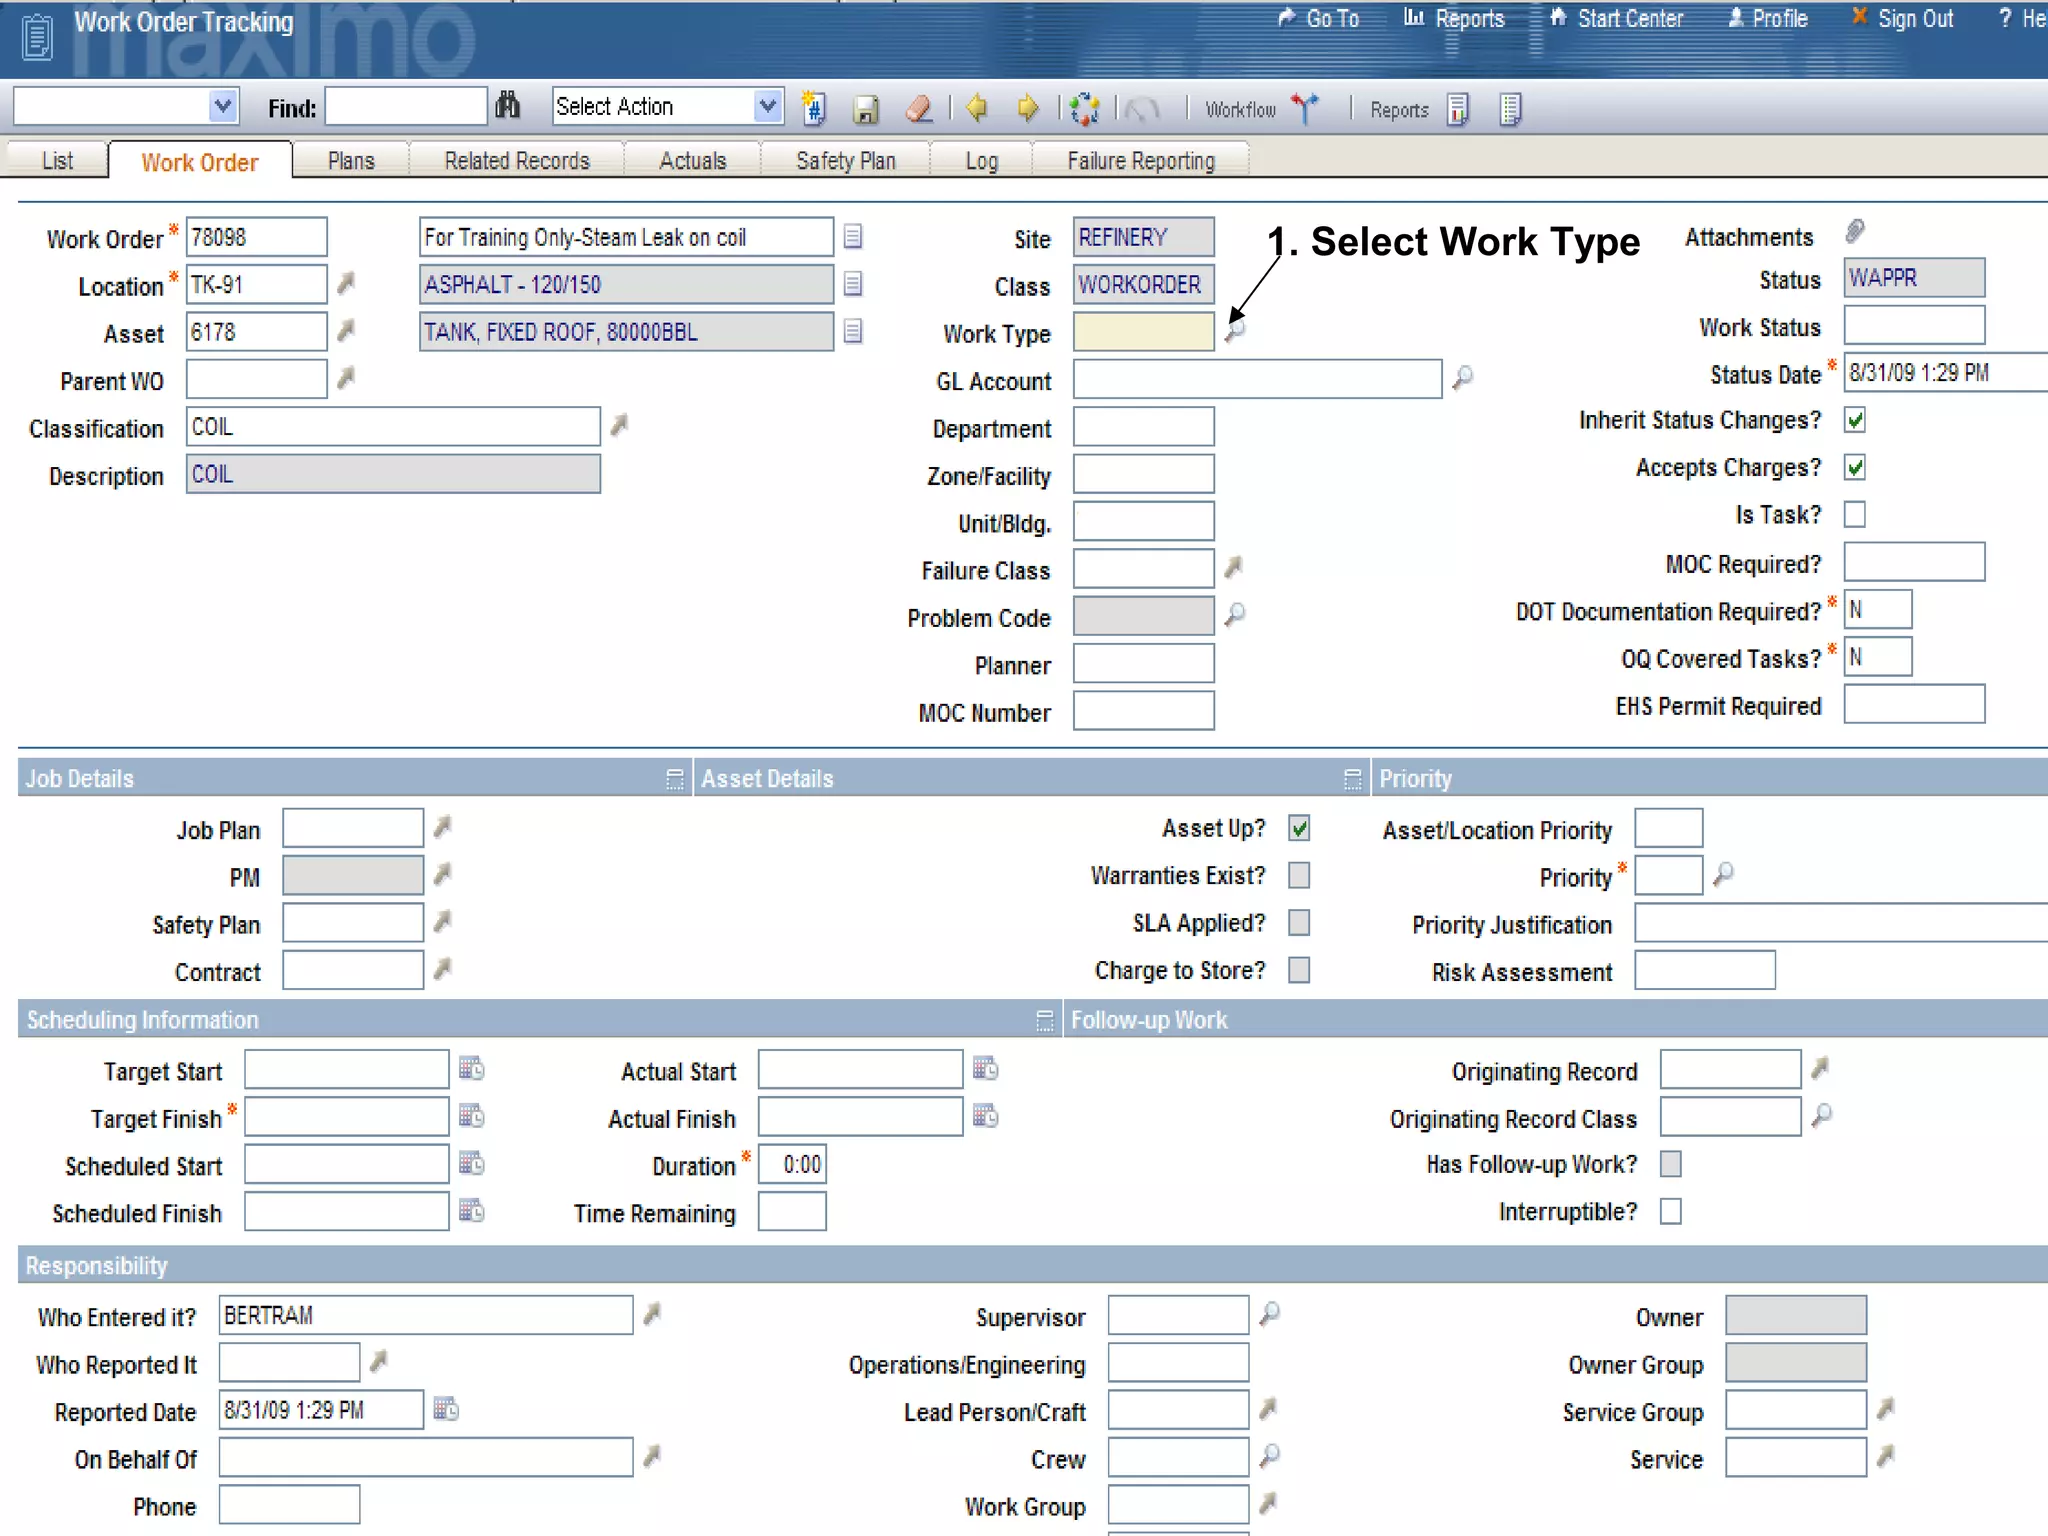Open the Crew lookup magnifier
The height and width of the screenshot is (1536, 2048).
click(x=1270, y=1456)
